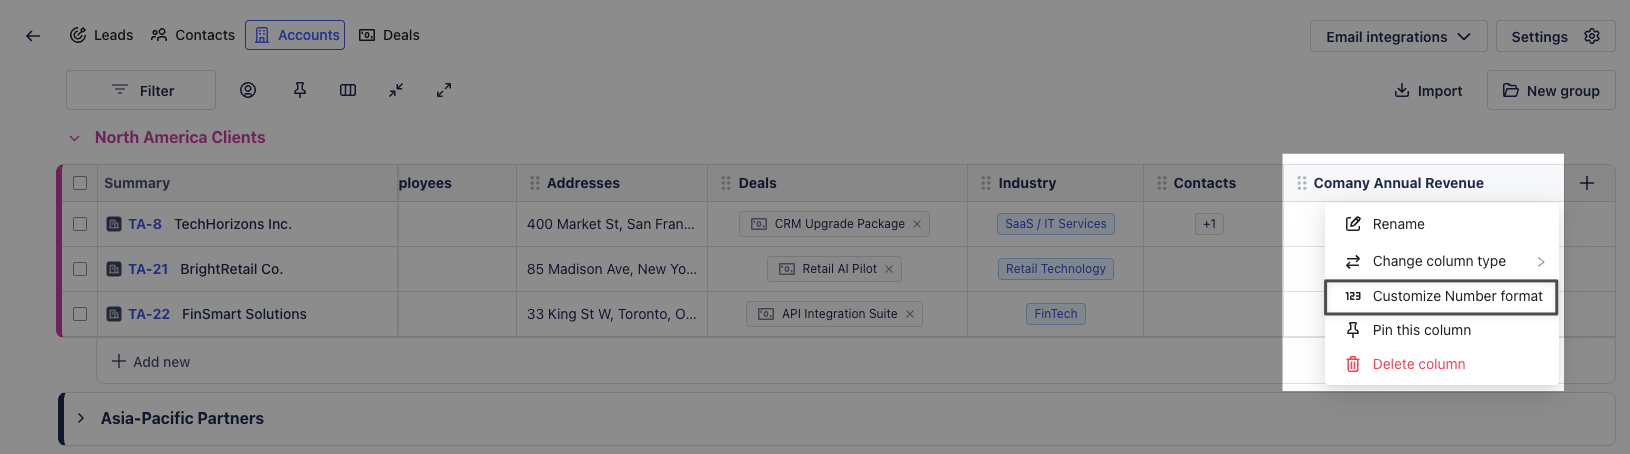
Task: Remove CRM Upgrade Package deal tag
Action: point(917,224)
